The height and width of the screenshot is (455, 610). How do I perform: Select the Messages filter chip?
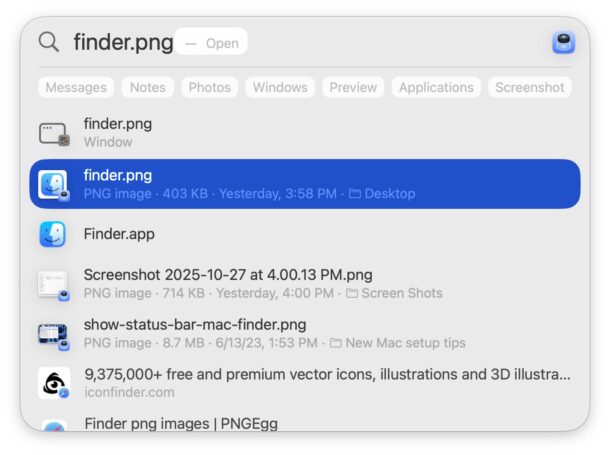click(x=76, y=87)
